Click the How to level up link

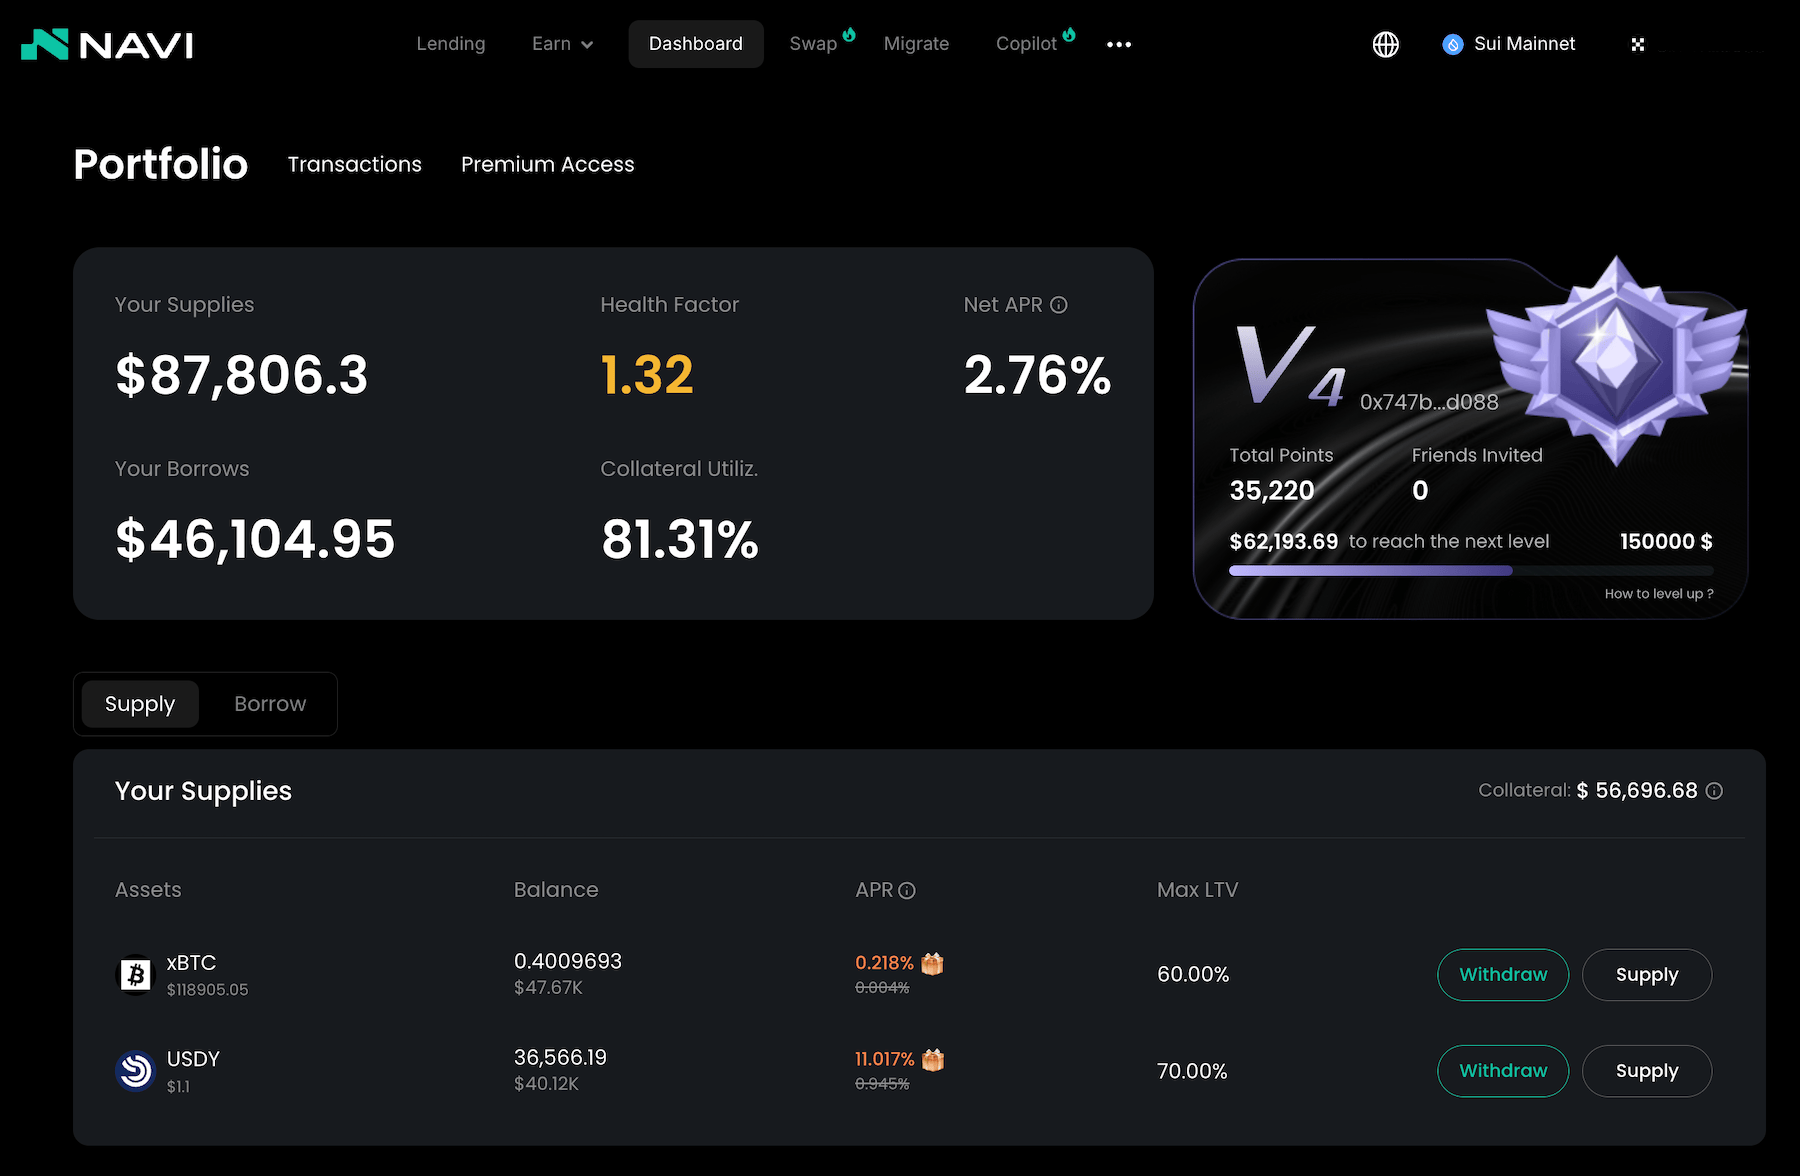coord(1659,594)
